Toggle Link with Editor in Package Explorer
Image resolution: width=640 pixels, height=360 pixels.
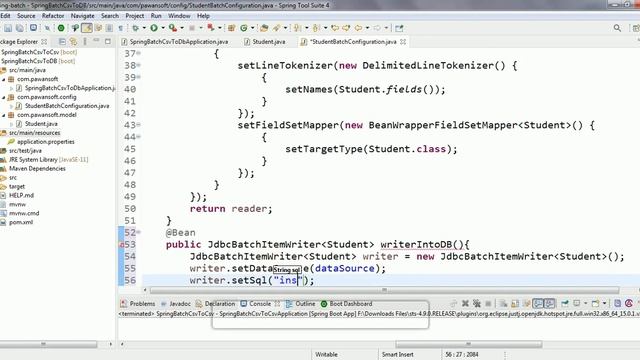coord(73,42)
